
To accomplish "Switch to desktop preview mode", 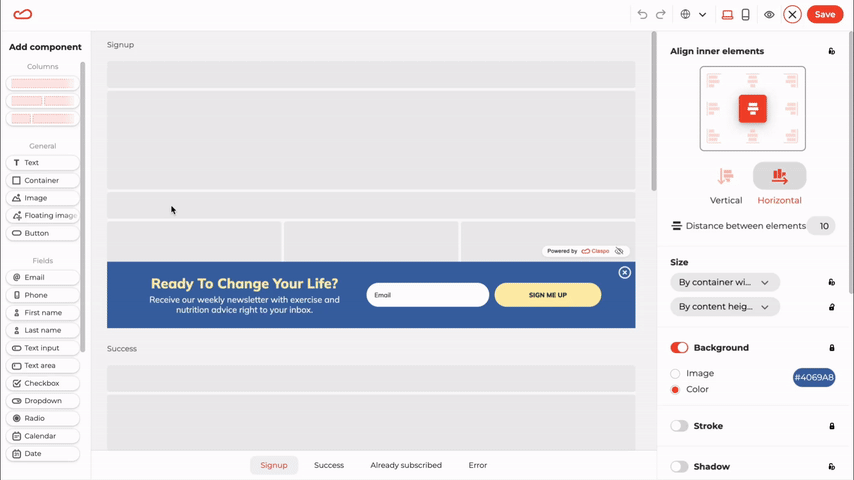I will click(x=727, y=15).
